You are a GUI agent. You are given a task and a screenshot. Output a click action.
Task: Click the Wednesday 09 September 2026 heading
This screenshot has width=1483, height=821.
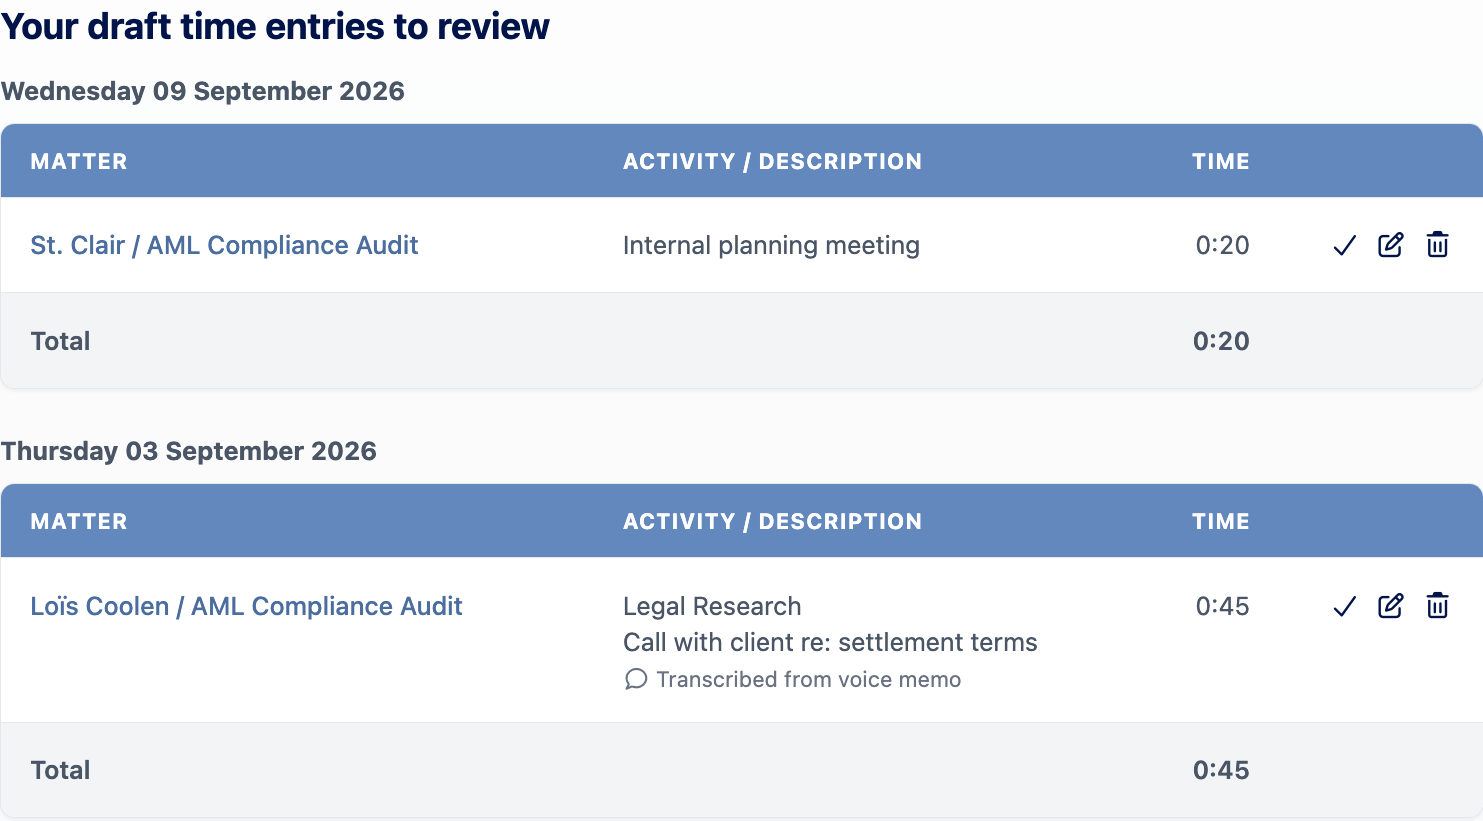(203, 91)
